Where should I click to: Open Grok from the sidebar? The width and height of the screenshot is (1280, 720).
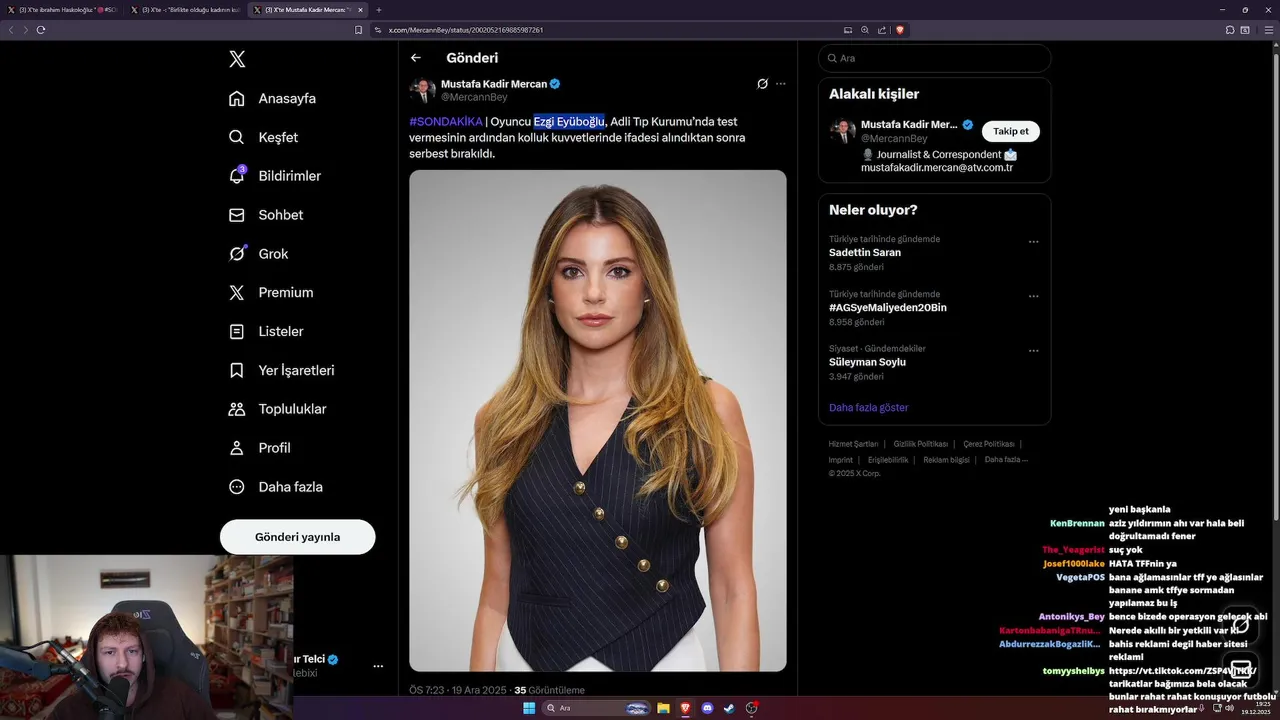tap(258, 254)
